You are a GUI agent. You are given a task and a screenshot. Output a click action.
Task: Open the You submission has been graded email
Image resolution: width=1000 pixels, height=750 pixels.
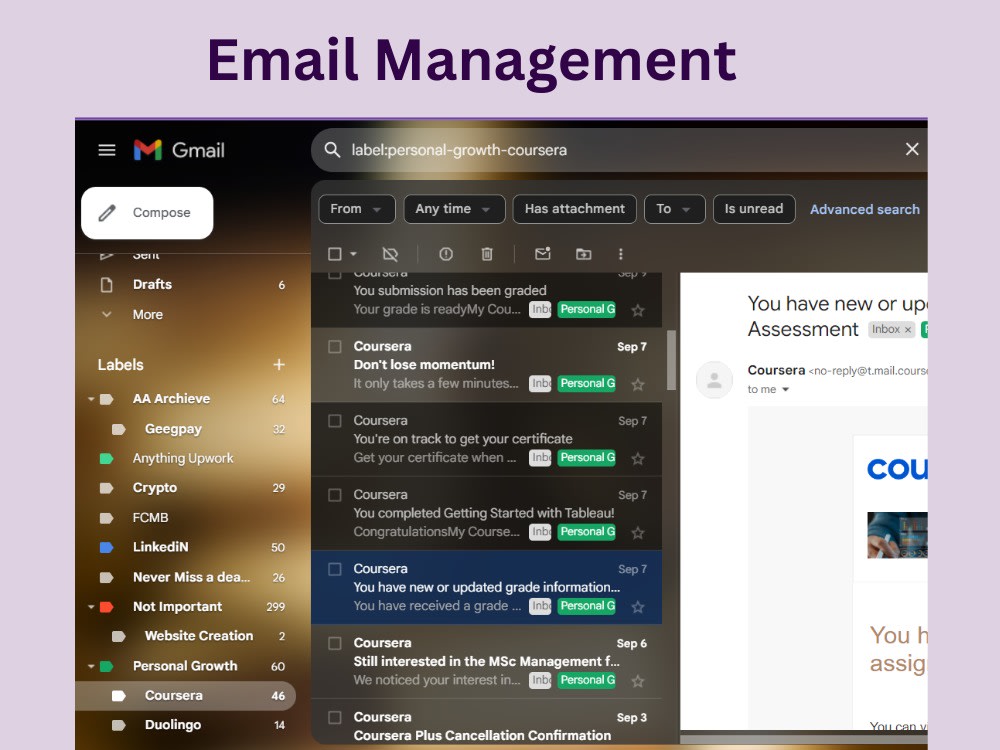coord(487,300)
